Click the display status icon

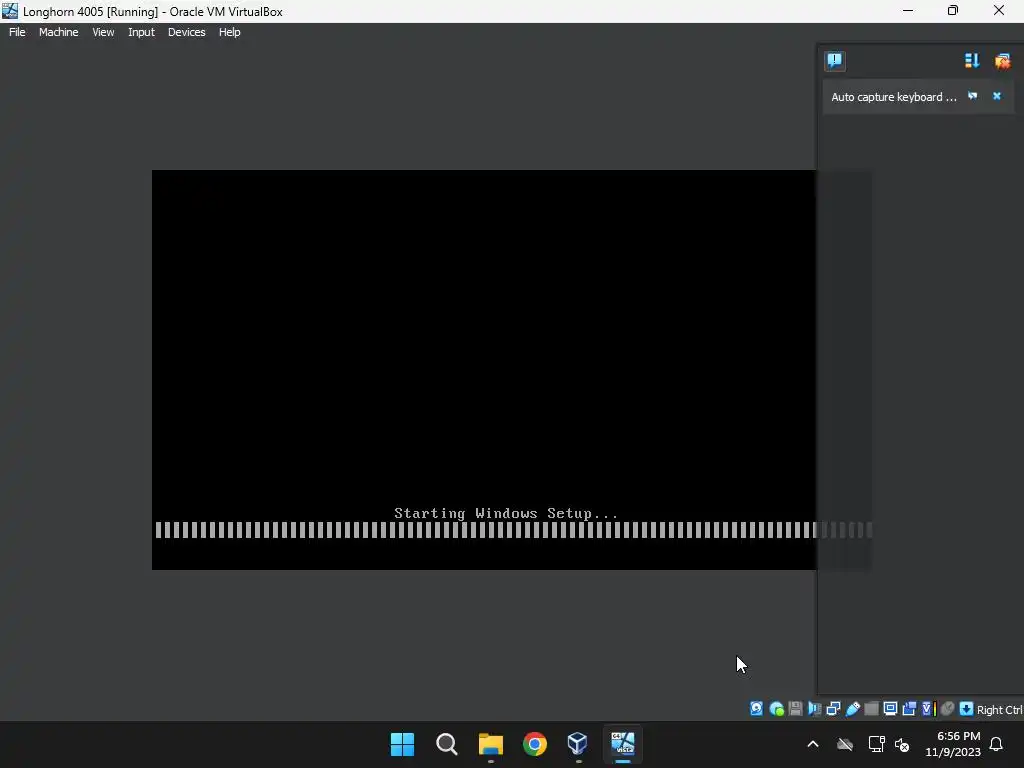coord(890,709)
